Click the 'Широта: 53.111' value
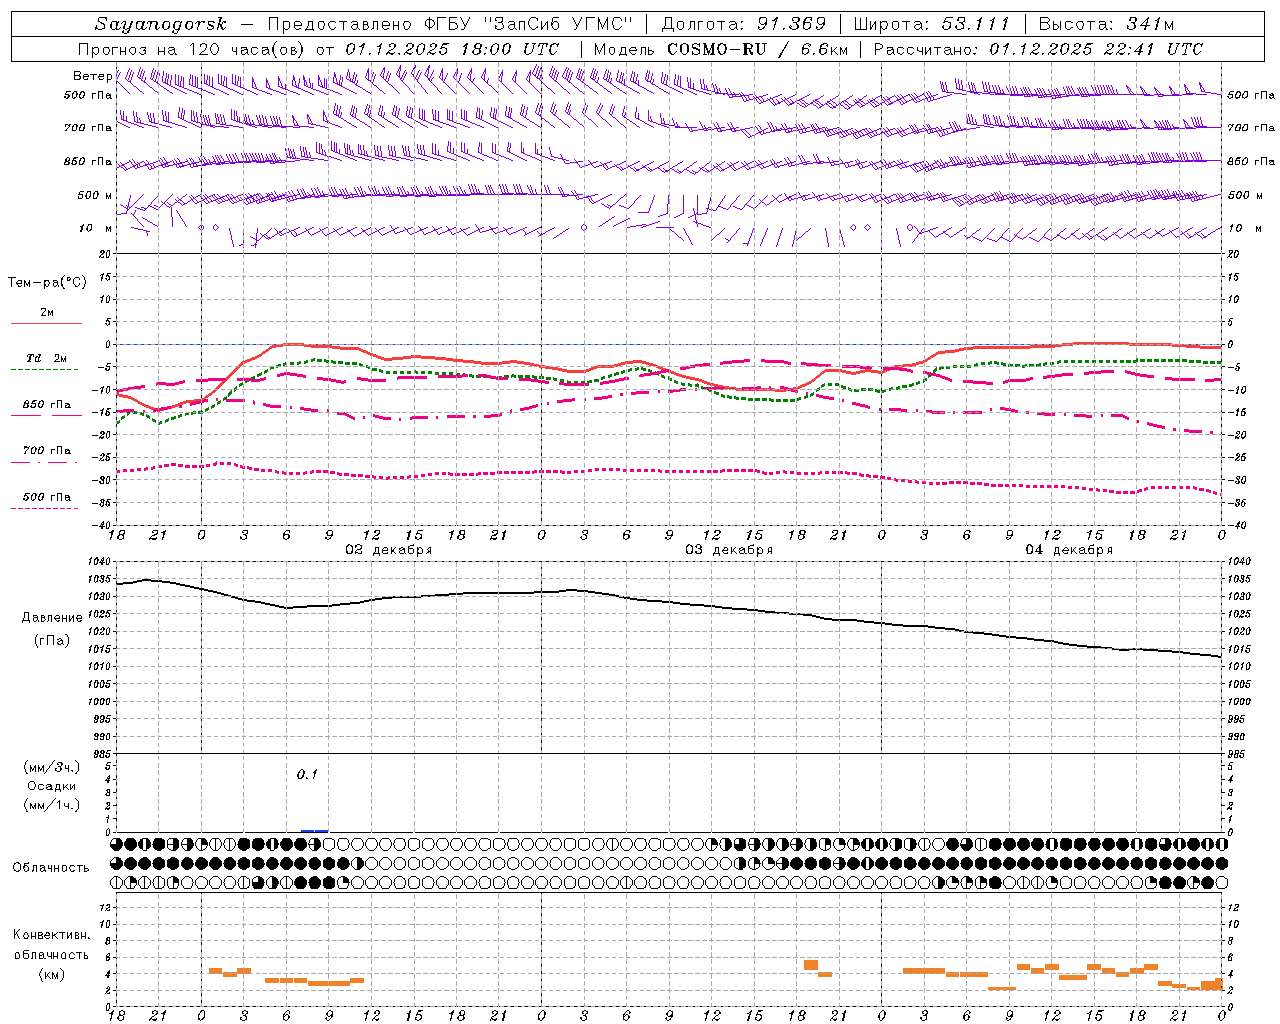The width and height of the screenshot is (1280, 1024). click(x=932, y=24)
